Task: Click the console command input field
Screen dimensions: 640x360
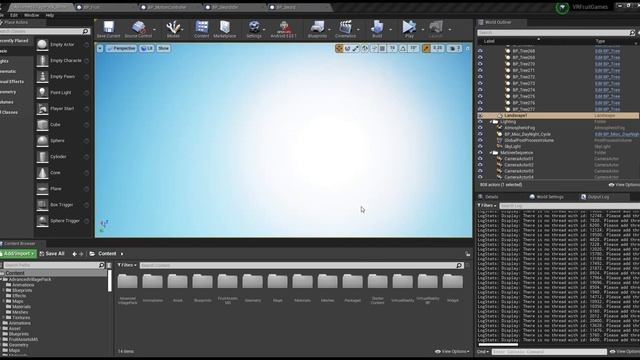Action: (x=549, y=351)
